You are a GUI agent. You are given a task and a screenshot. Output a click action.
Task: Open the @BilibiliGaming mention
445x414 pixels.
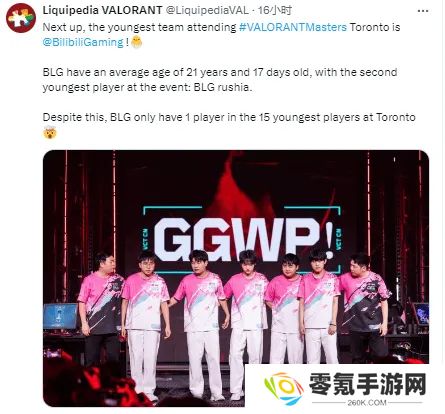83,42
